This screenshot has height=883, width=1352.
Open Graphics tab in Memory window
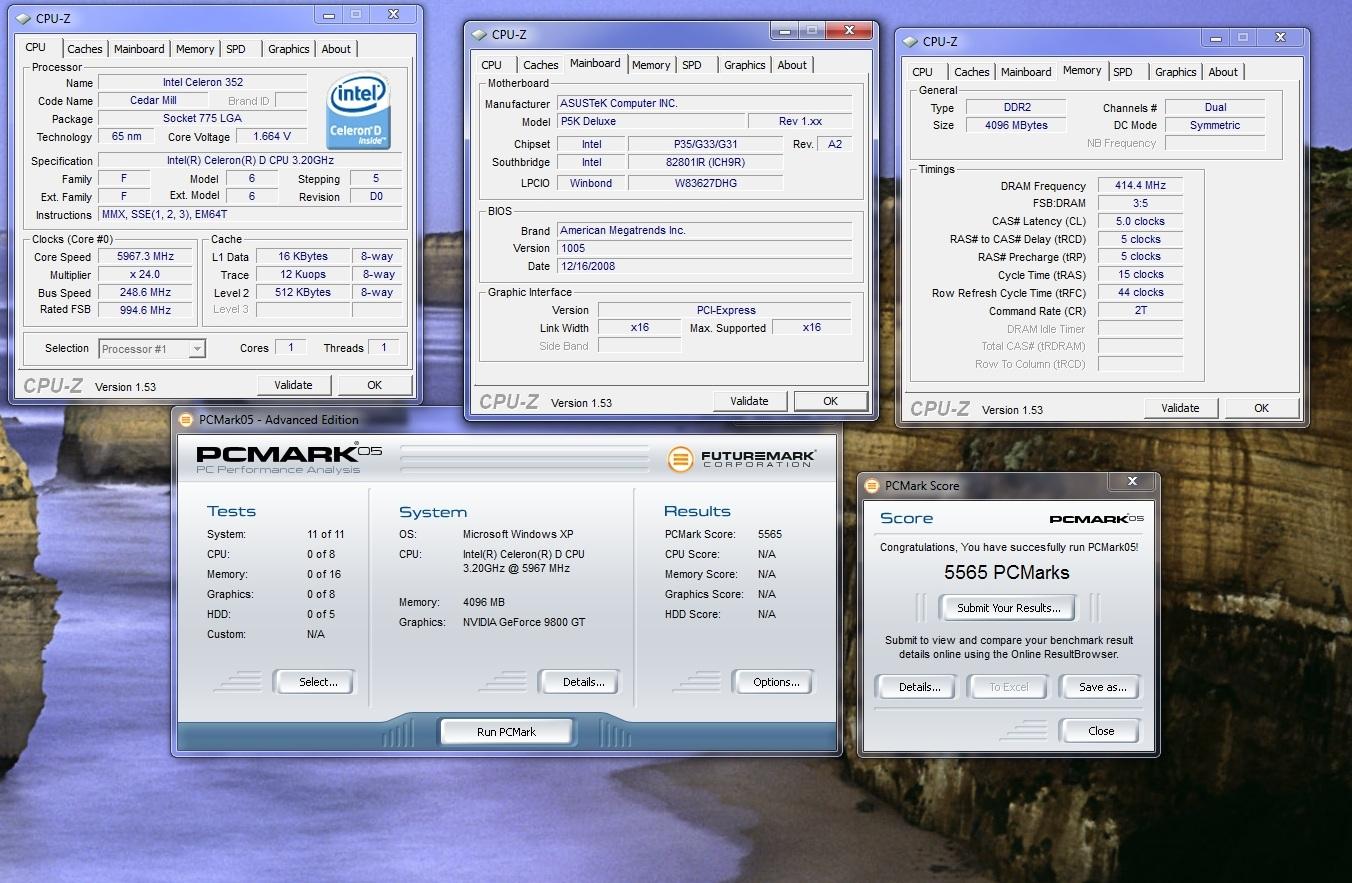(1176, 72)
